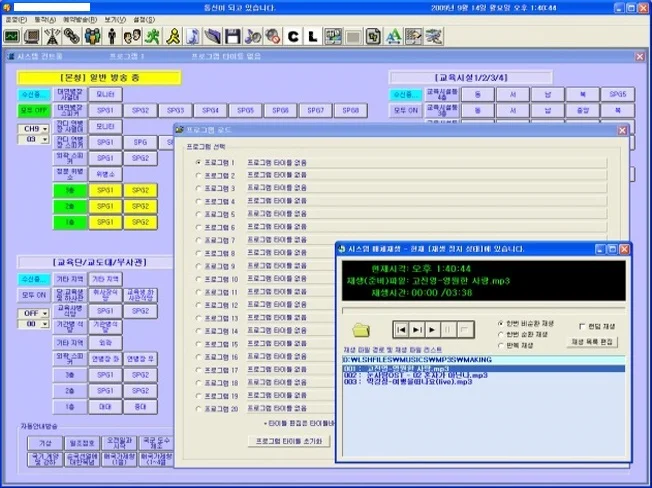
Task: Open the 설정(S) menu
Action: pyautogui.click(x=143, y=19)
